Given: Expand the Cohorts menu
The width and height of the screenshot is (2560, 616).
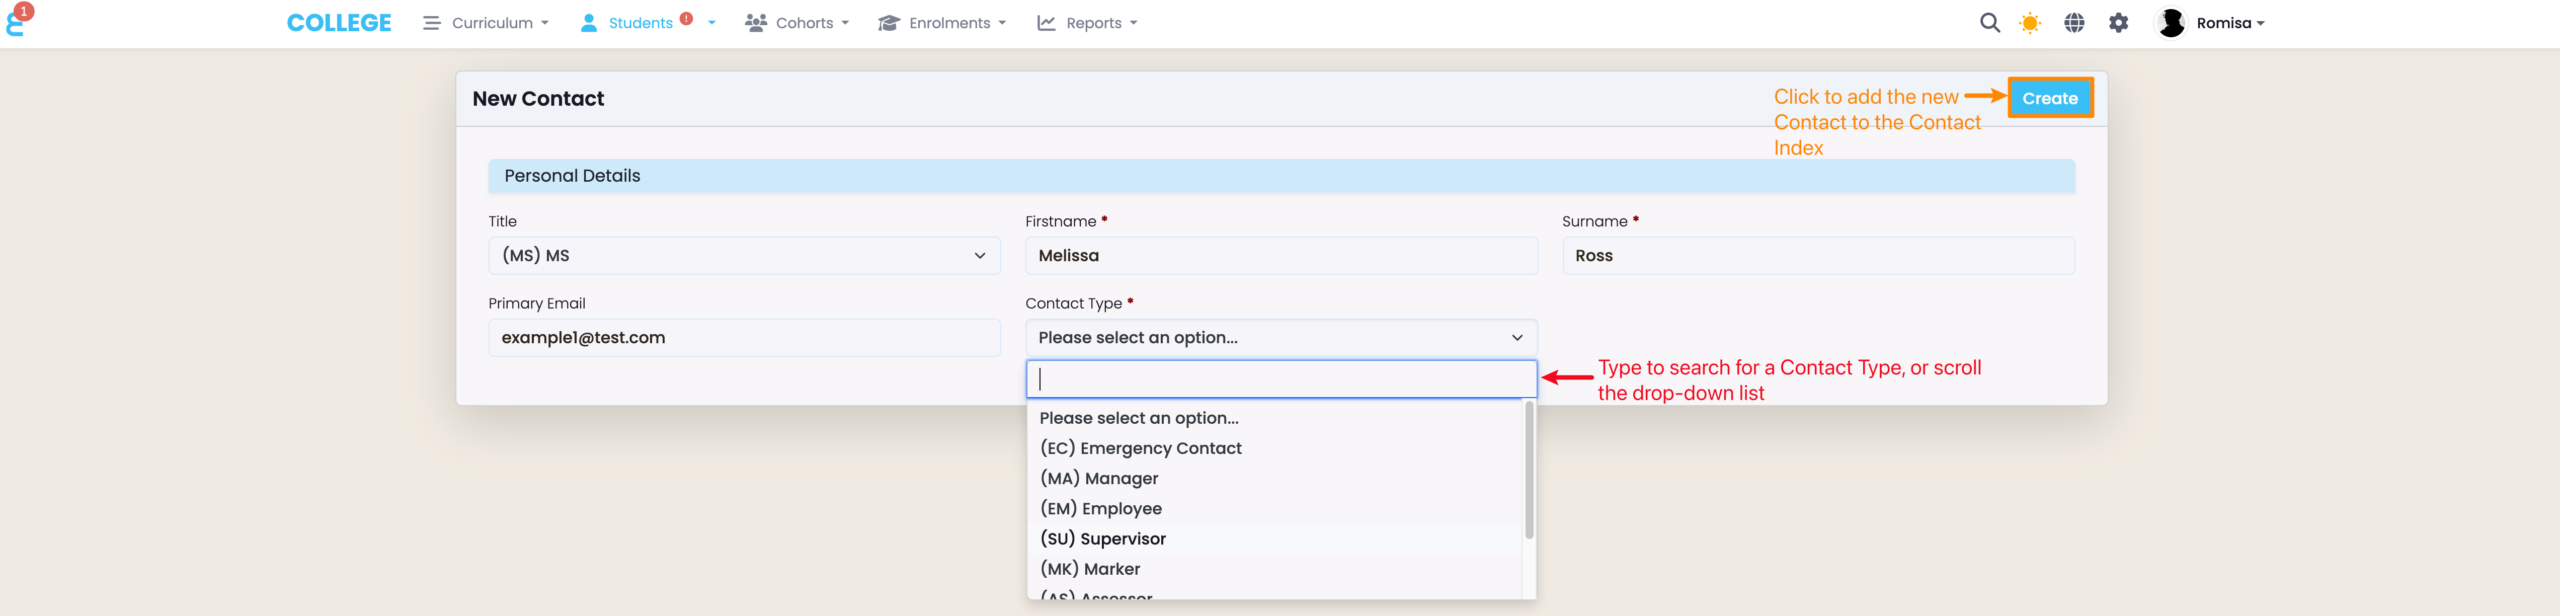Looking at the screenshot, I should click(797, 23).
